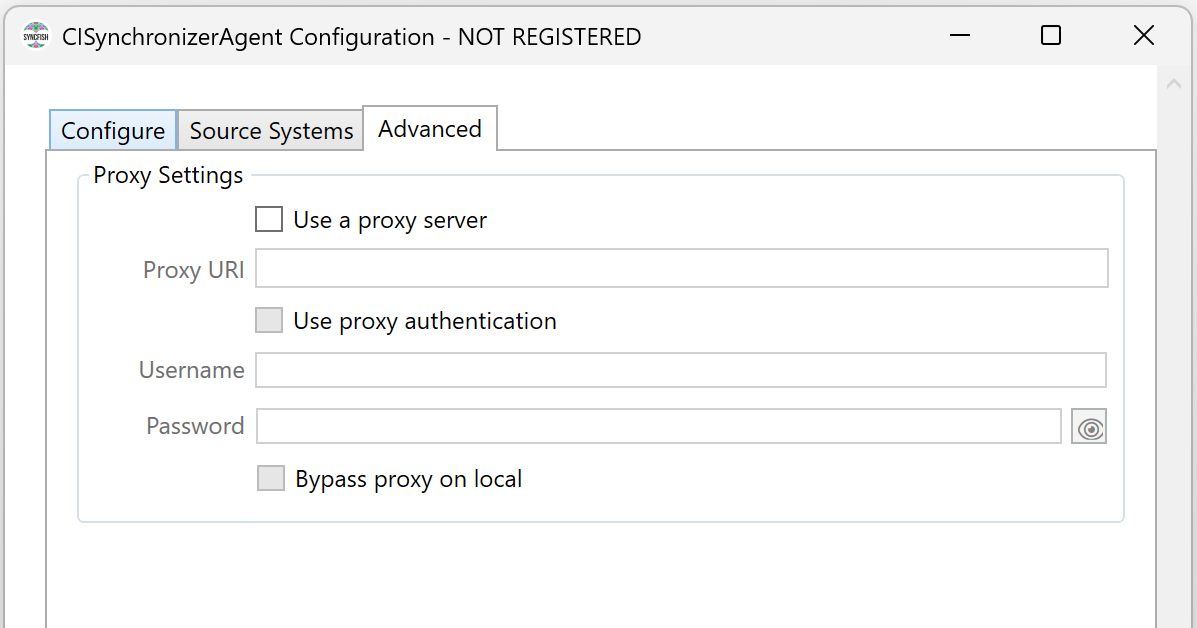This screenshot has width=1197, height=628.
Task: Click the Username label text
Action: click(192, 370)
